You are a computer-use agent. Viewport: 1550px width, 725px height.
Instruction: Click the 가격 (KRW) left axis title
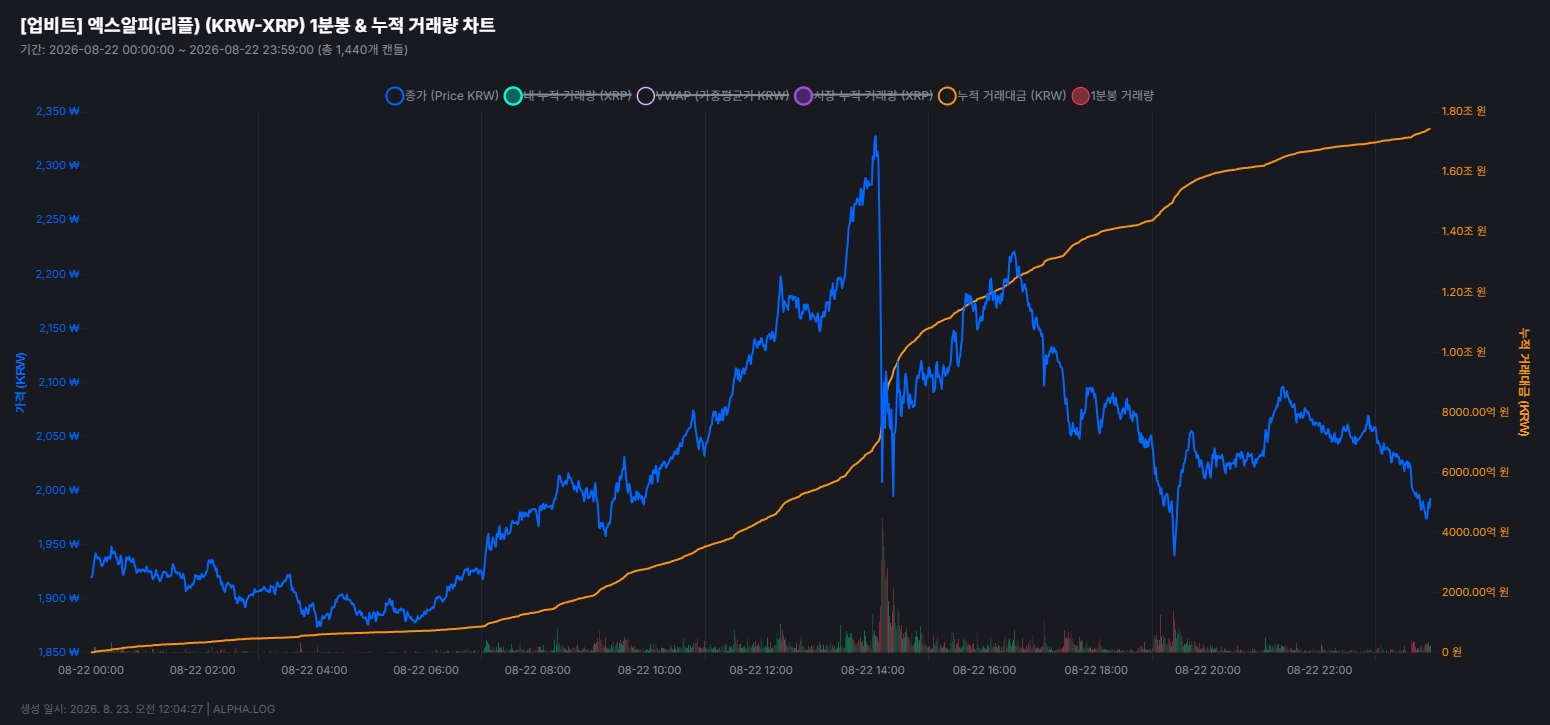(x=20, y=382)
